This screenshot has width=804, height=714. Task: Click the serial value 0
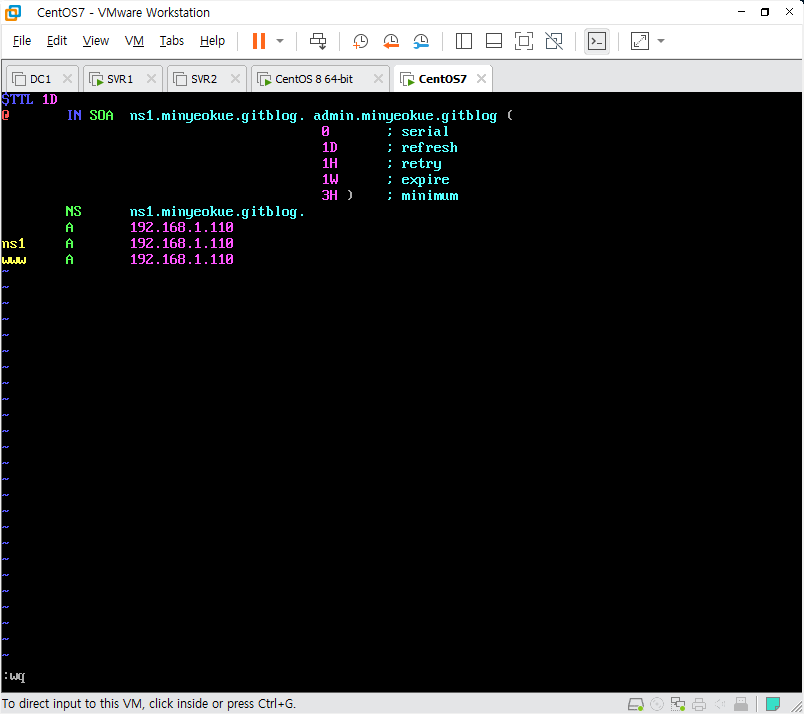325,132
